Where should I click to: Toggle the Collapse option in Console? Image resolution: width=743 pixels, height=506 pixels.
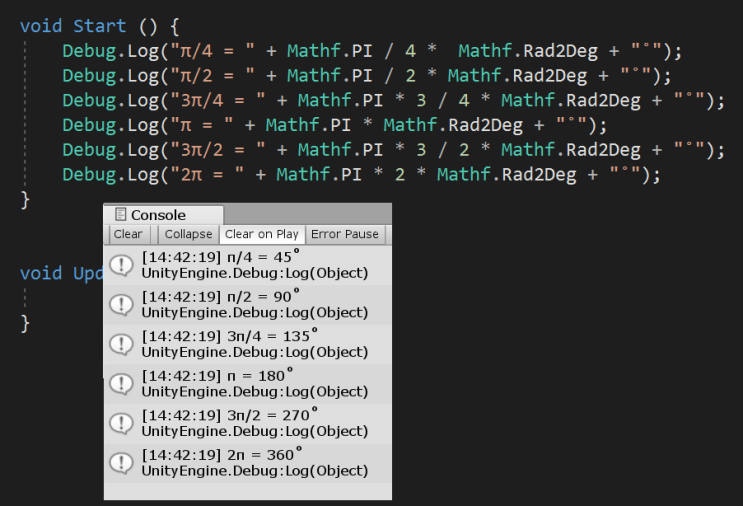188,234
